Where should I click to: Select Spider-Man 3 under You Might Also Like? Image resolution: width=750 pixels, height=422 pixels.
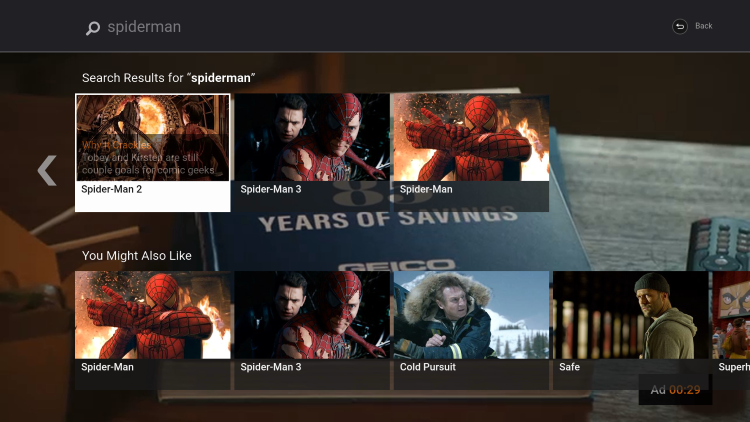point(312,330)
